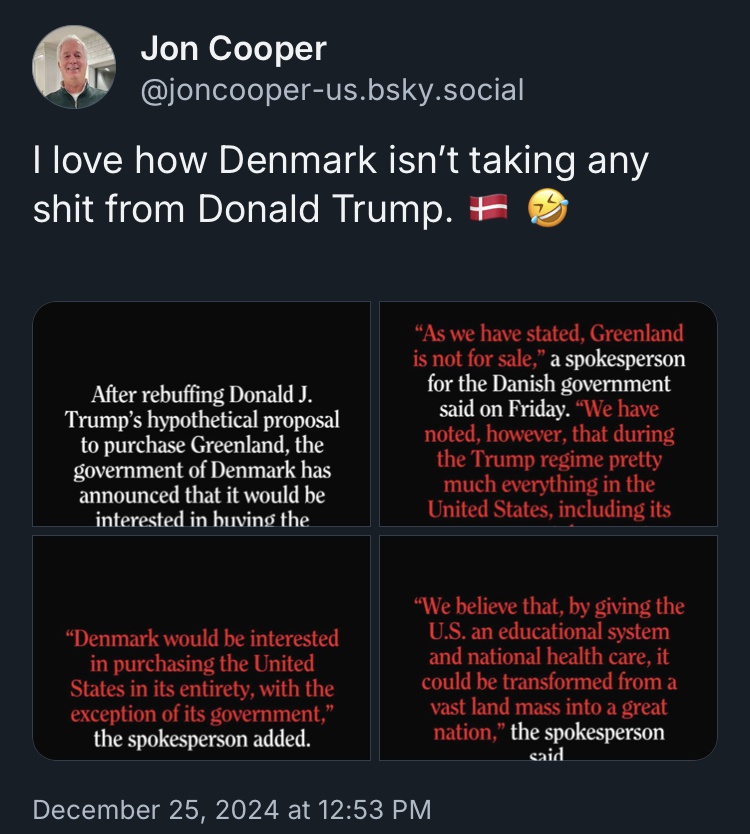This screenshot has height=834, width=750.
Task: Open image starting "We believe that, by giving"
Action: [x=548, y=647]
